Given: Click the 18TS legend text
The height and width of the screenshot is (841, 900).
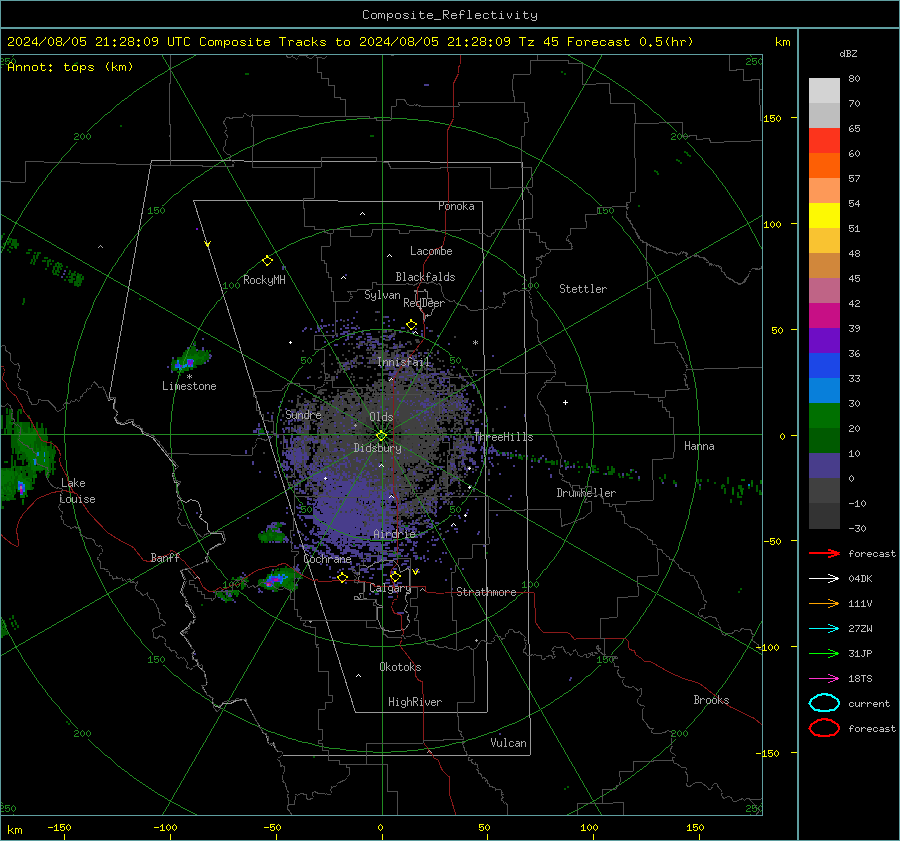Looking at the screenshot, I should click(860, 679).
